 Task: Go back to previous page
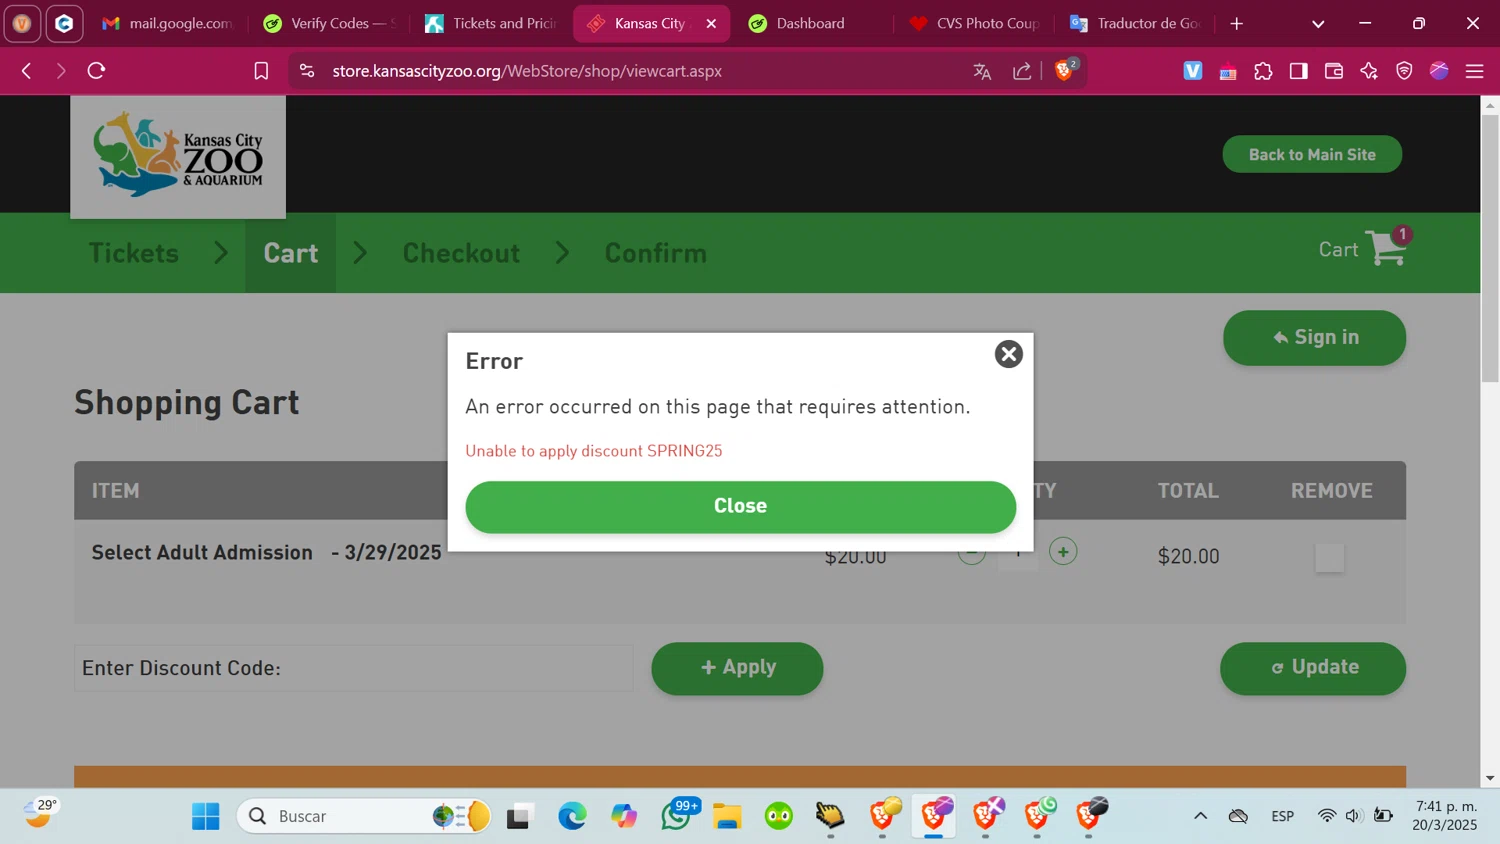[27, 71]
